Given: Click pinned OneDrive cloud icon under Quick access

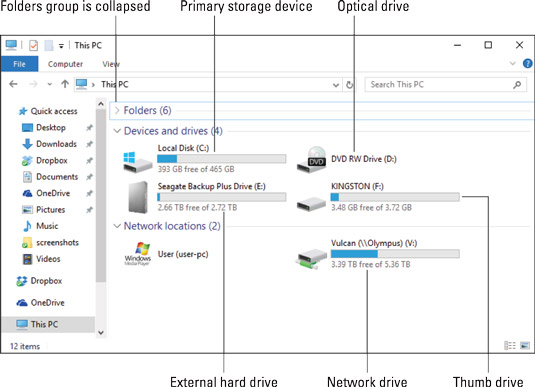Looking at the screenshot, I should point(27,193).
